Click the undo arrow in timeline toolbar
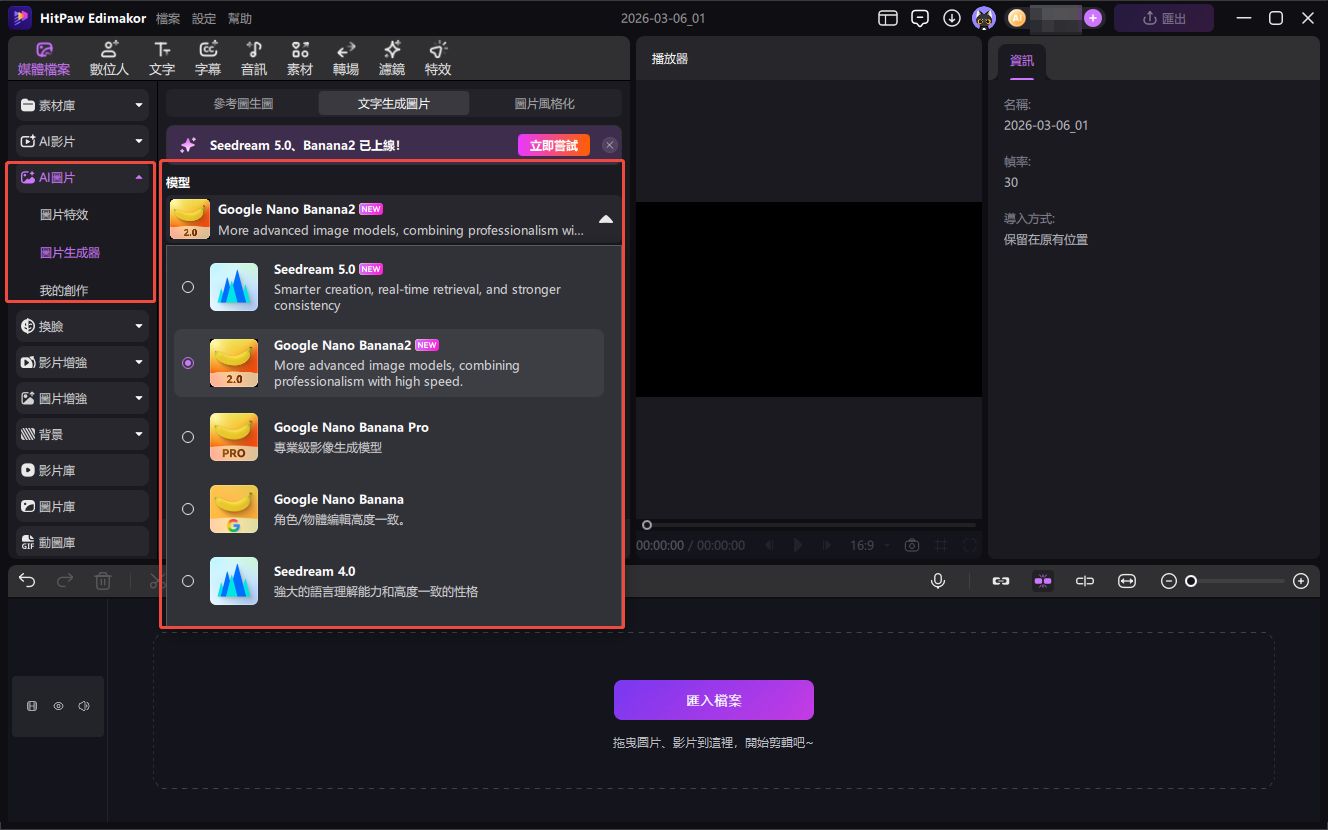This screenshot has height=830, width=1328. 27,581
